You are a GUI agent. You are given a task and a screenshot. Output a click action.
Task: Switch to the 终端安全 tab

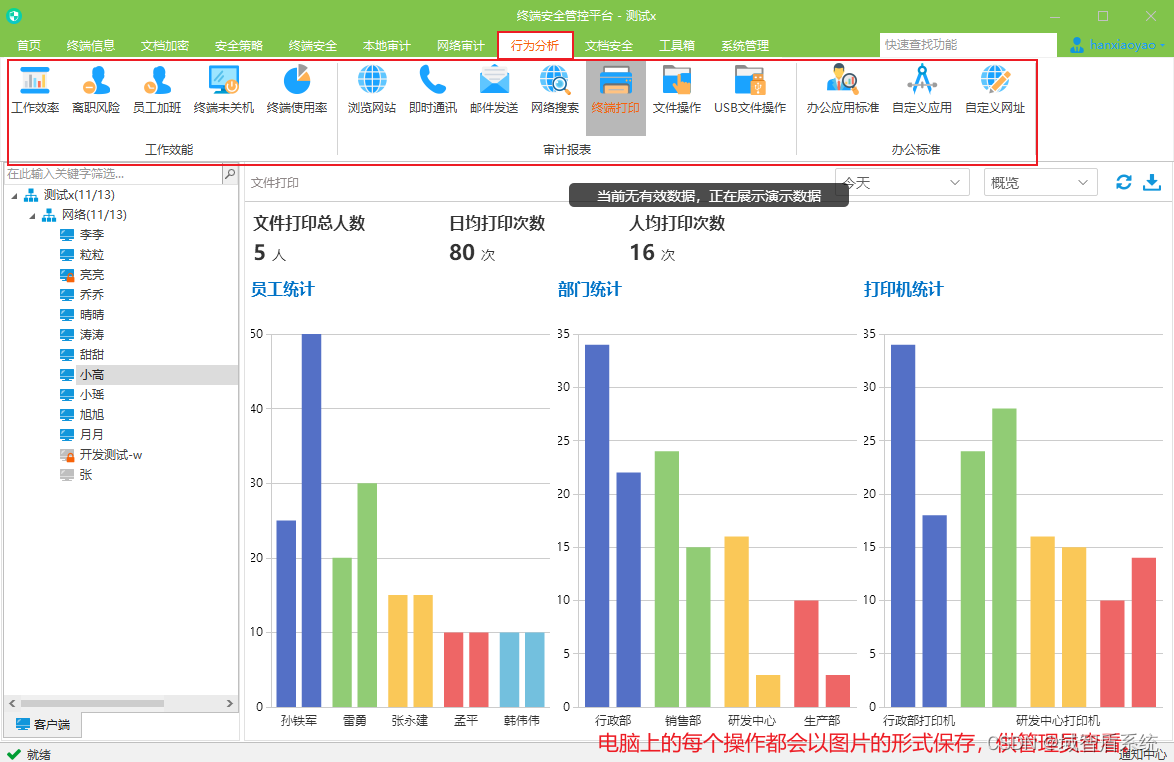[313, 46]
